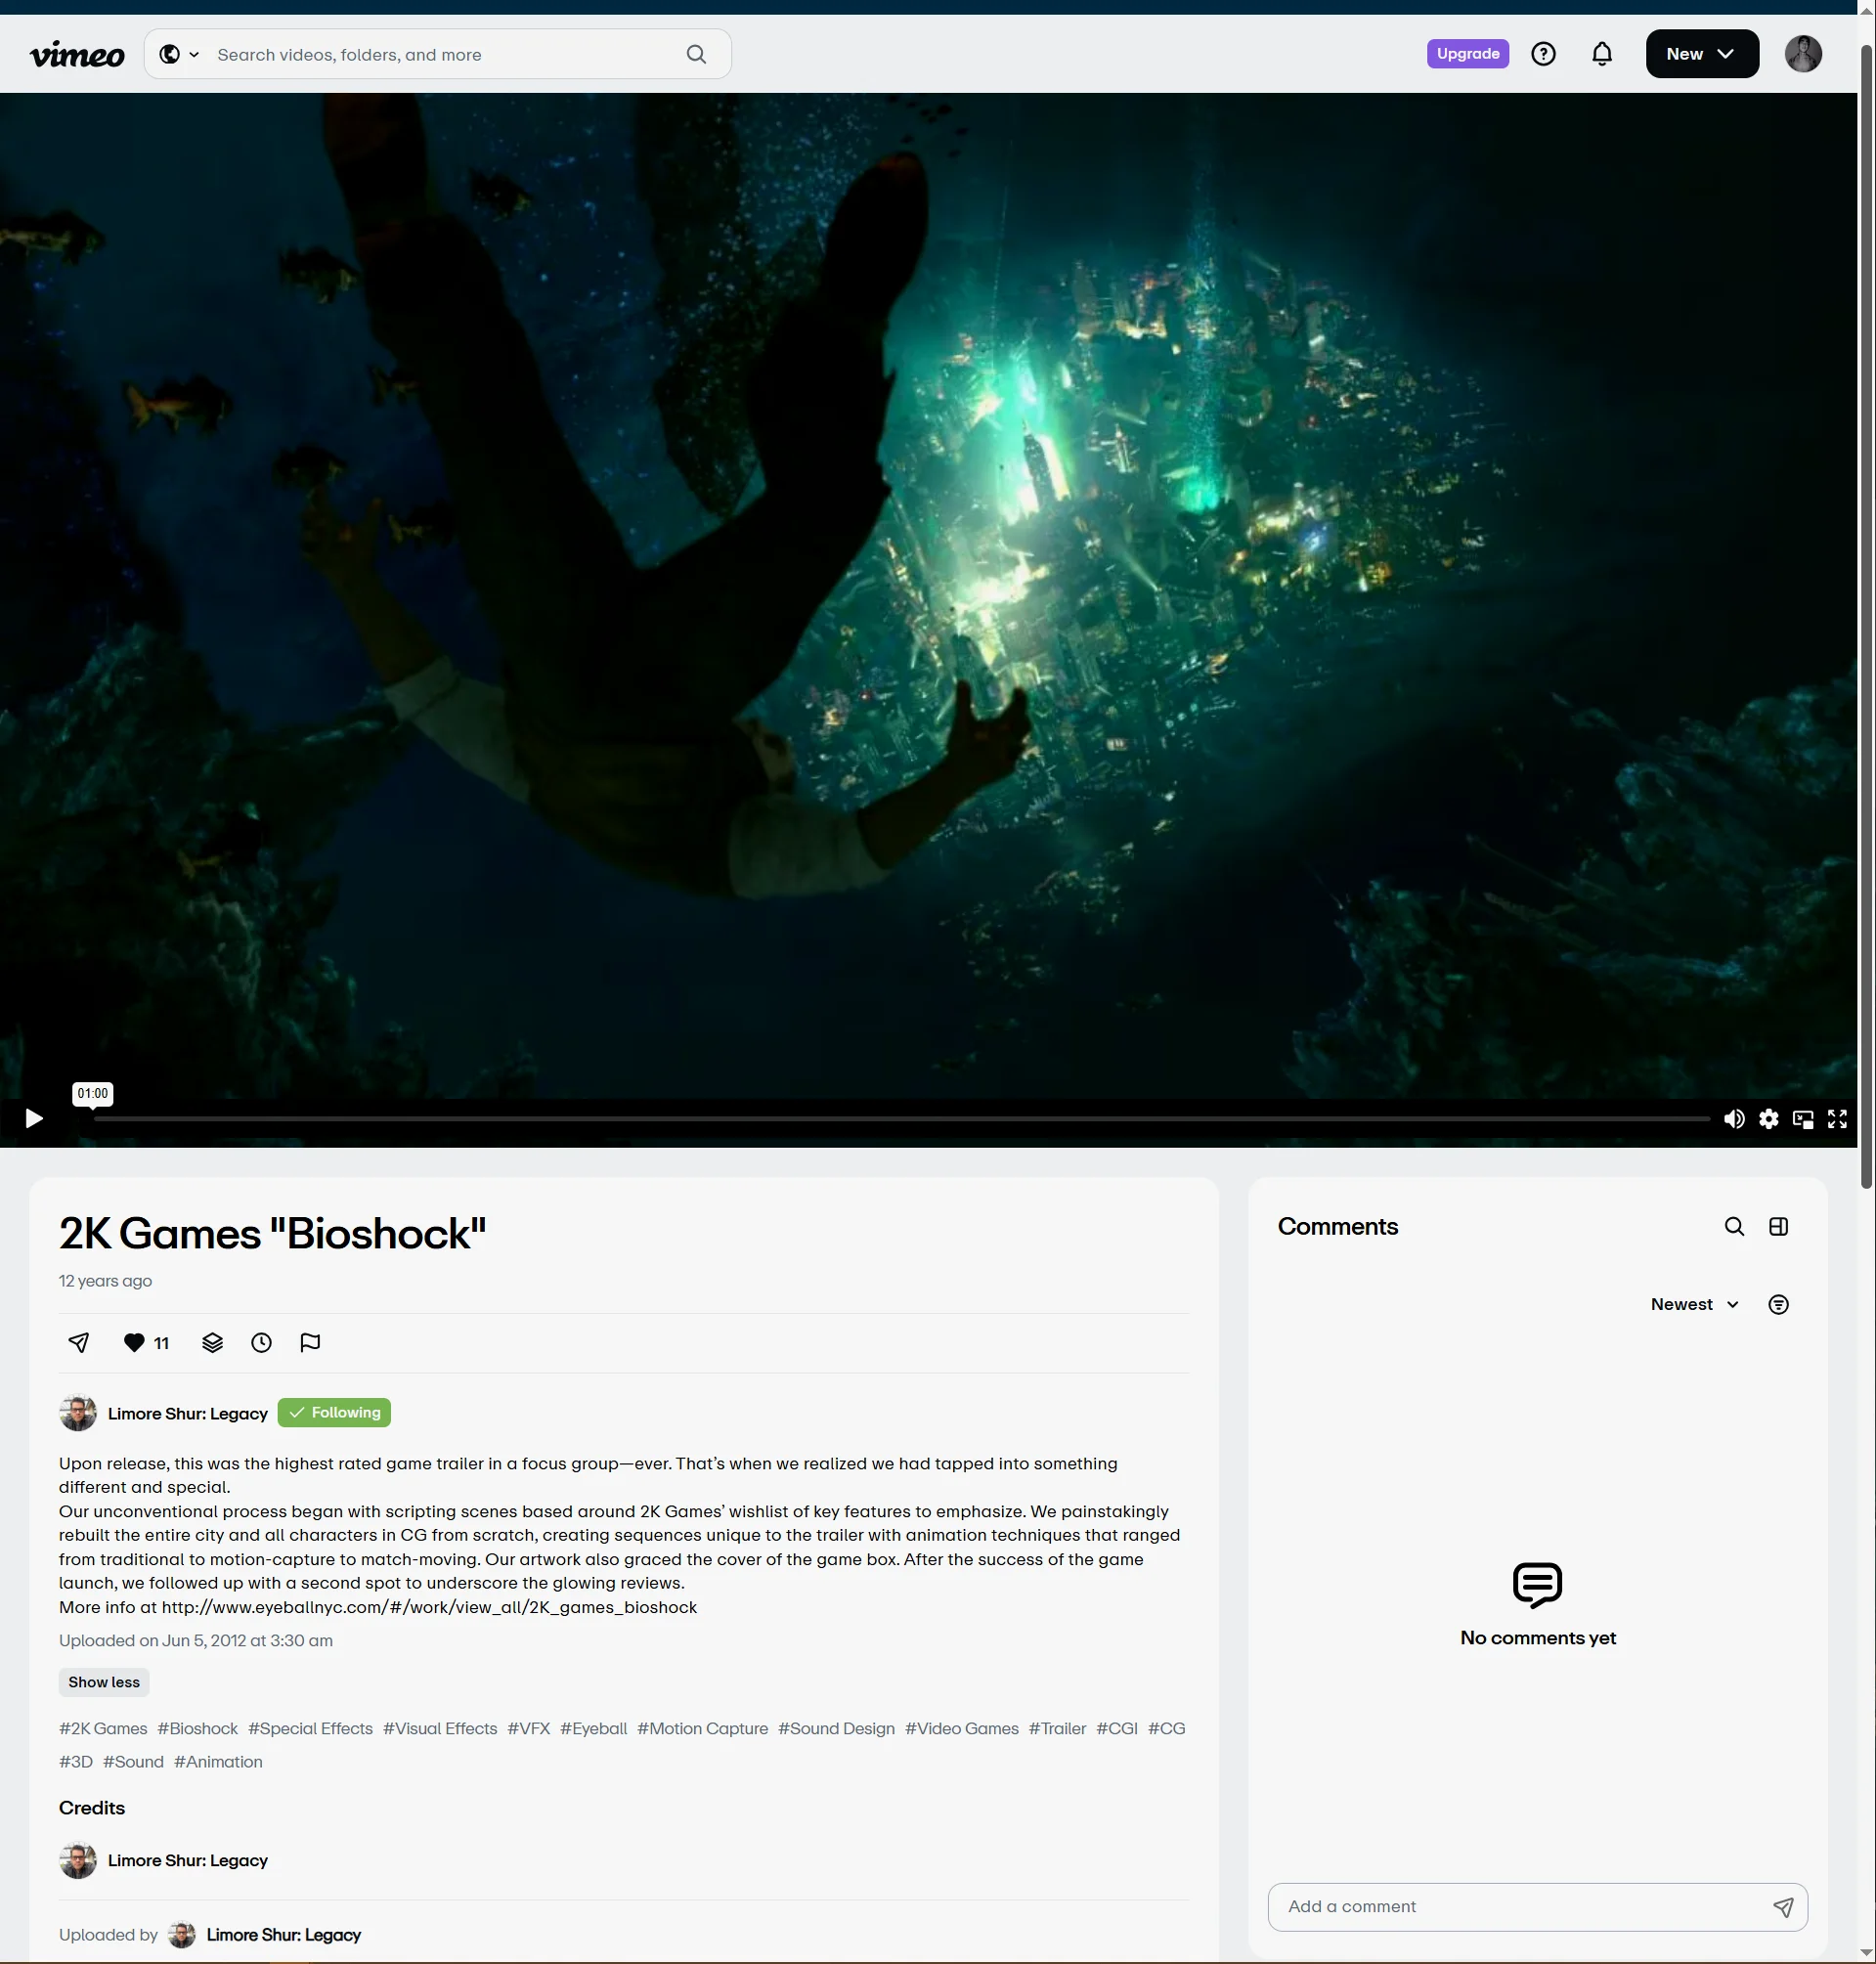The width and height of the screenshot is (1876, 1964).
Task: Open the #Visual Effects tag
Action: click(x=440, y=1728)
